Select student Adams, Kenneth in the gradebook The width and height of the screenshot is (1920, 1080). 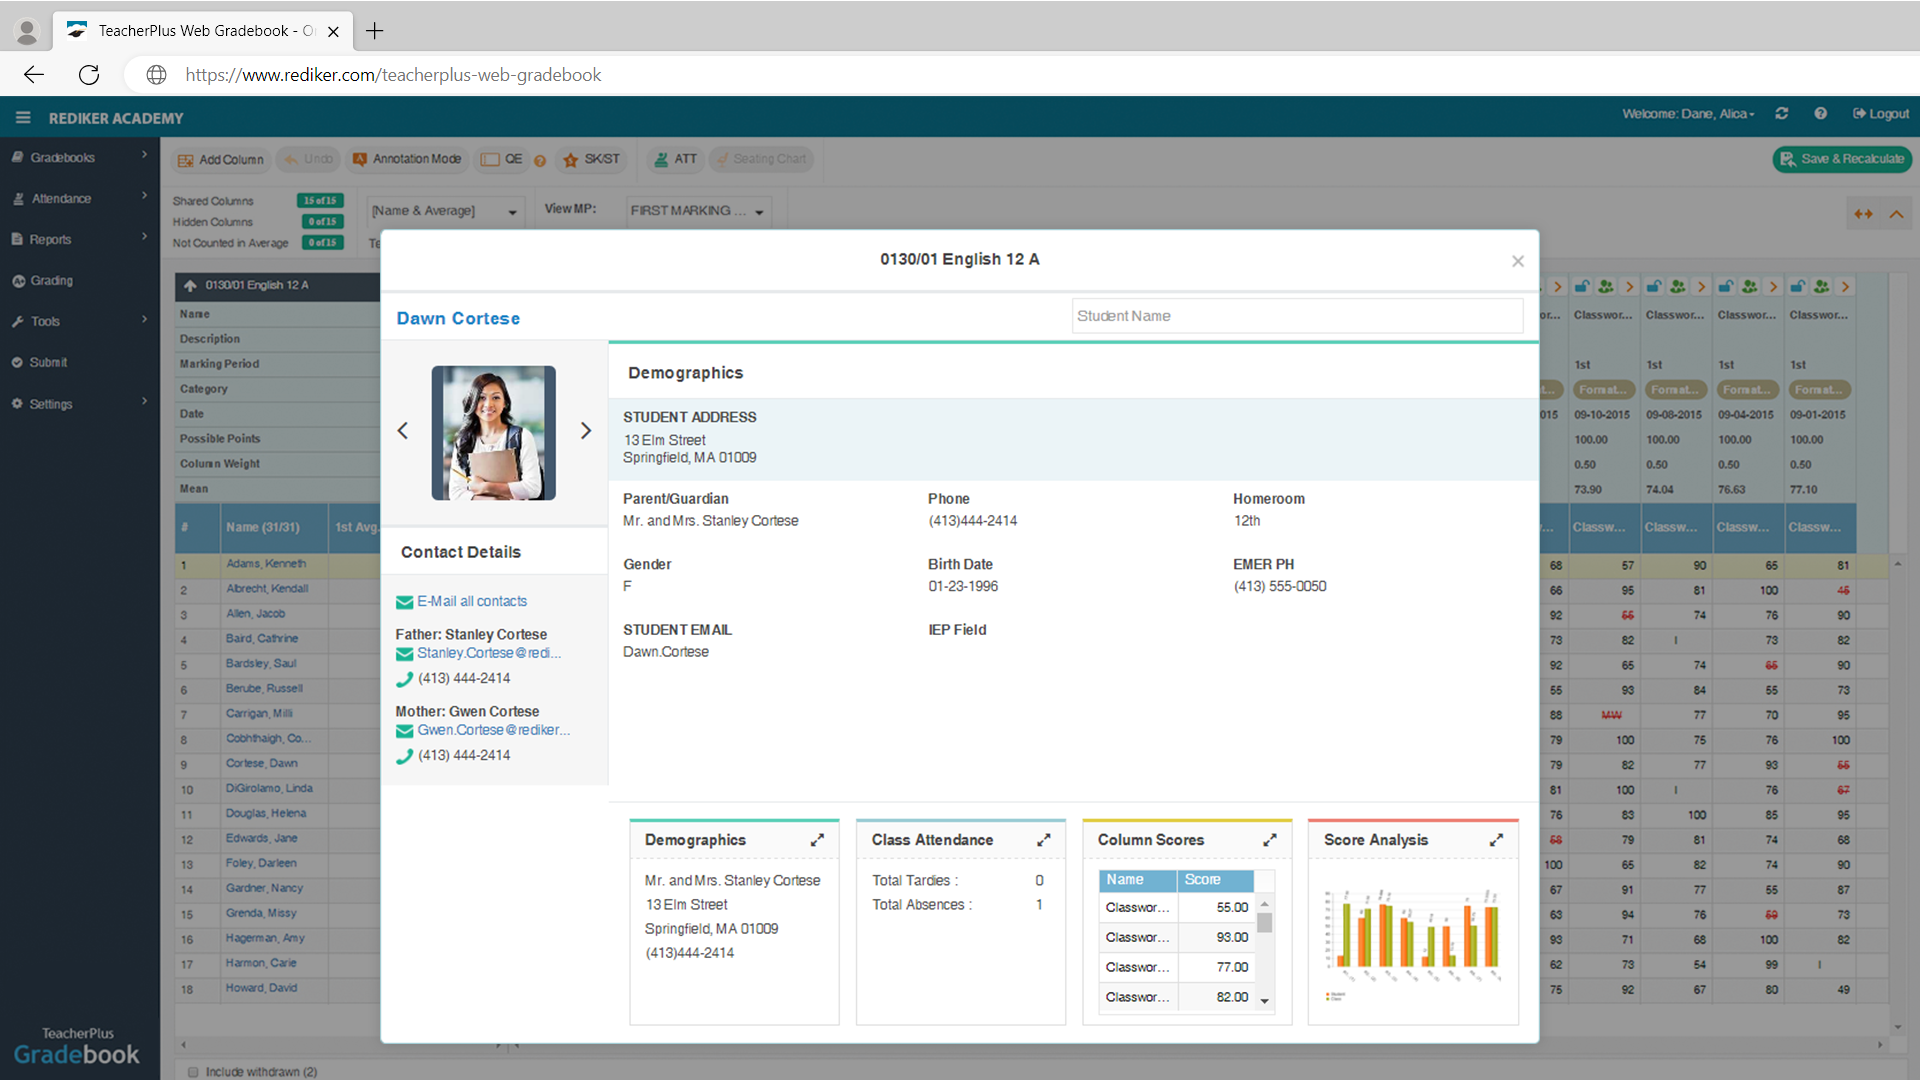click(266, 564)
